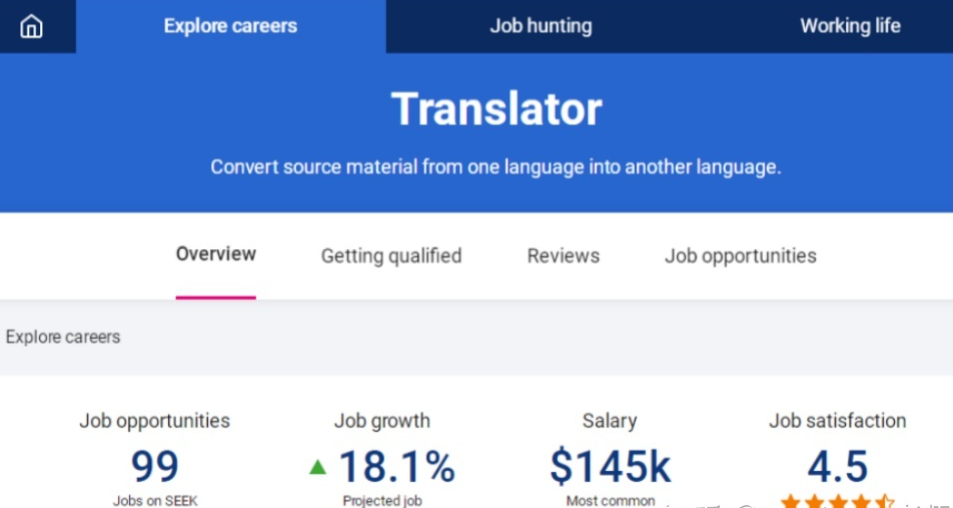Select the Overview sub-tab
This screenshot has width=953, height=508.
point(216,254)
